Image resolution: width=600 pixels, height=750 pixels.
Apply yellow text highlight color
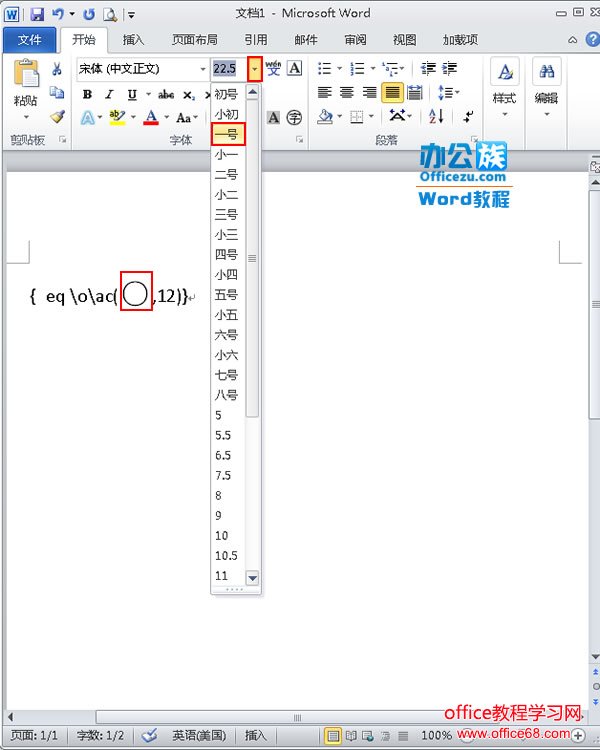tap(117, 118)
